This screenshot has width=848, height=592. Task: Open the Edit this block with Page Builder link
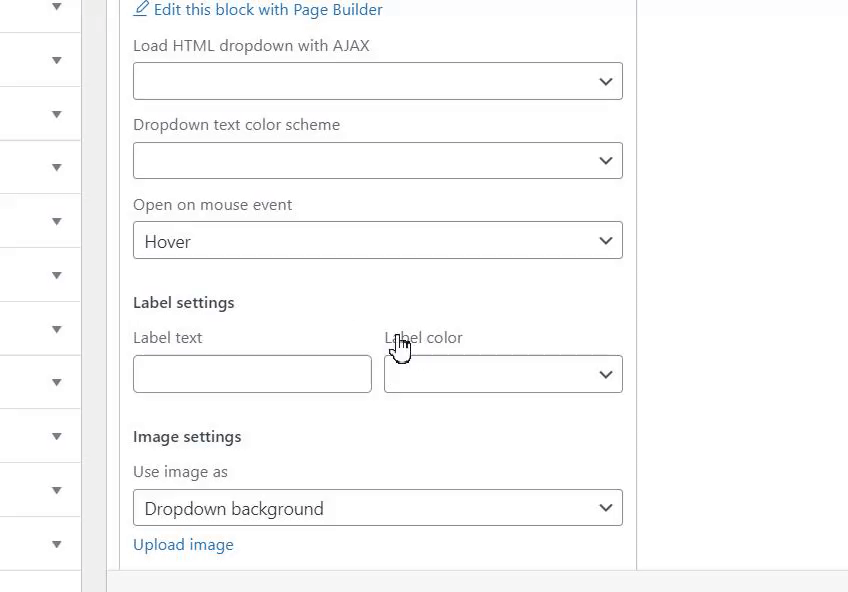coord(267,9)
